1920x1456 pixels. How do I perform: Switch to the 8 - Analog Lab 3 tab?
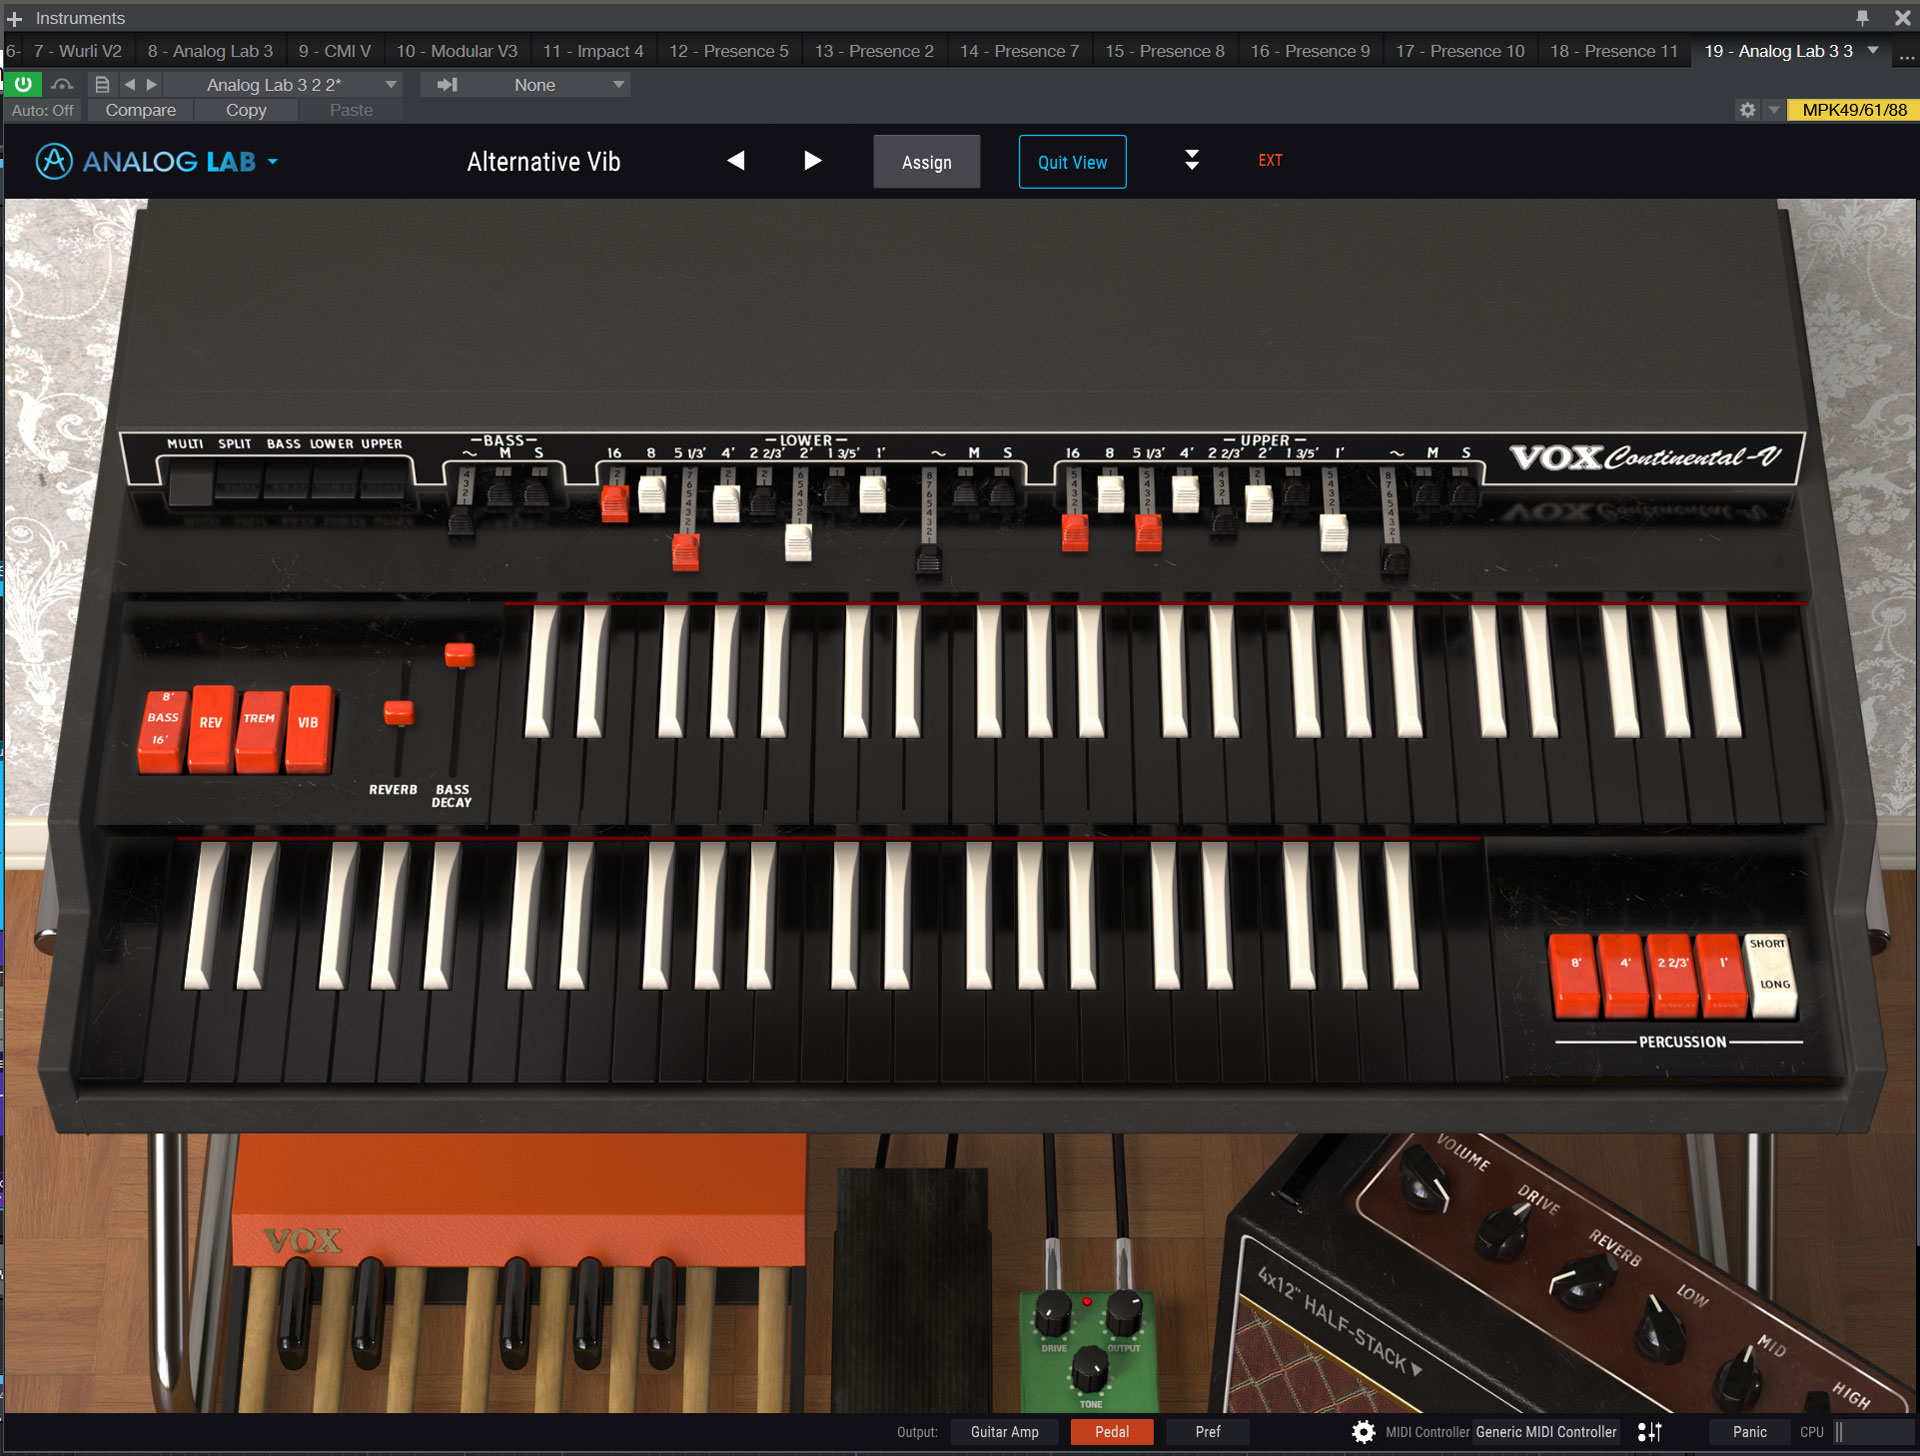click(x=210, y=51)
